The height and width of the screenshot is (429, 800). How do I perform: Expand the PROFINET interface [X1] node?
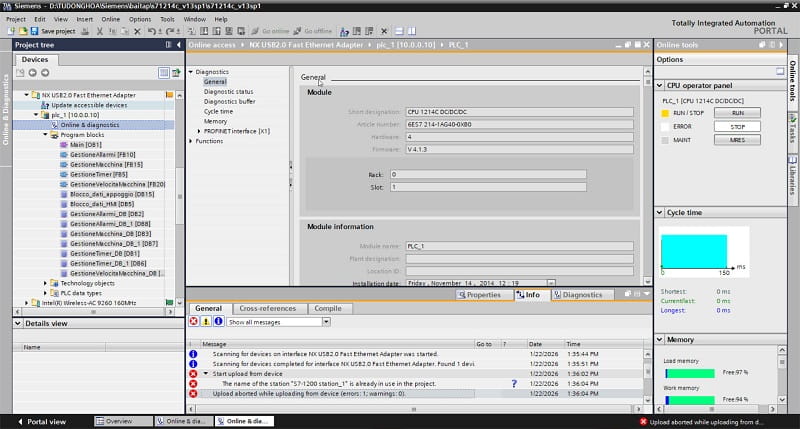tap(199, 131)
